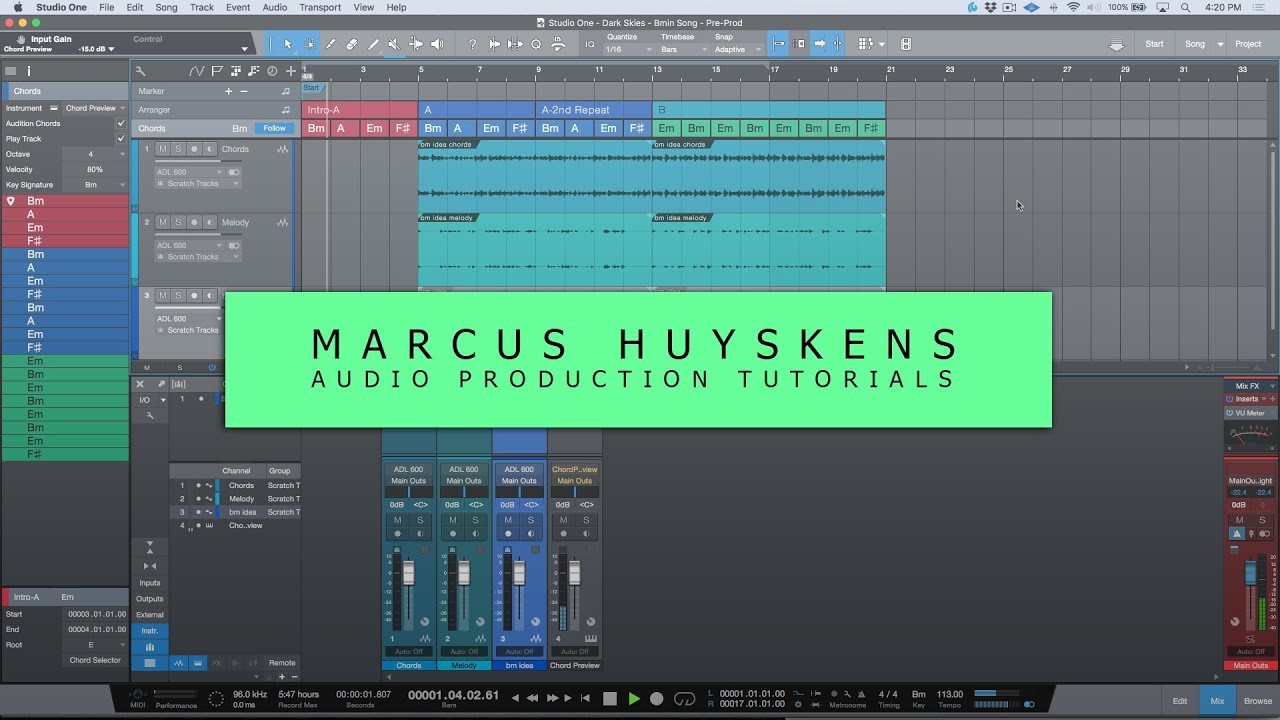Open the Root E dropdown

[94, 645]
